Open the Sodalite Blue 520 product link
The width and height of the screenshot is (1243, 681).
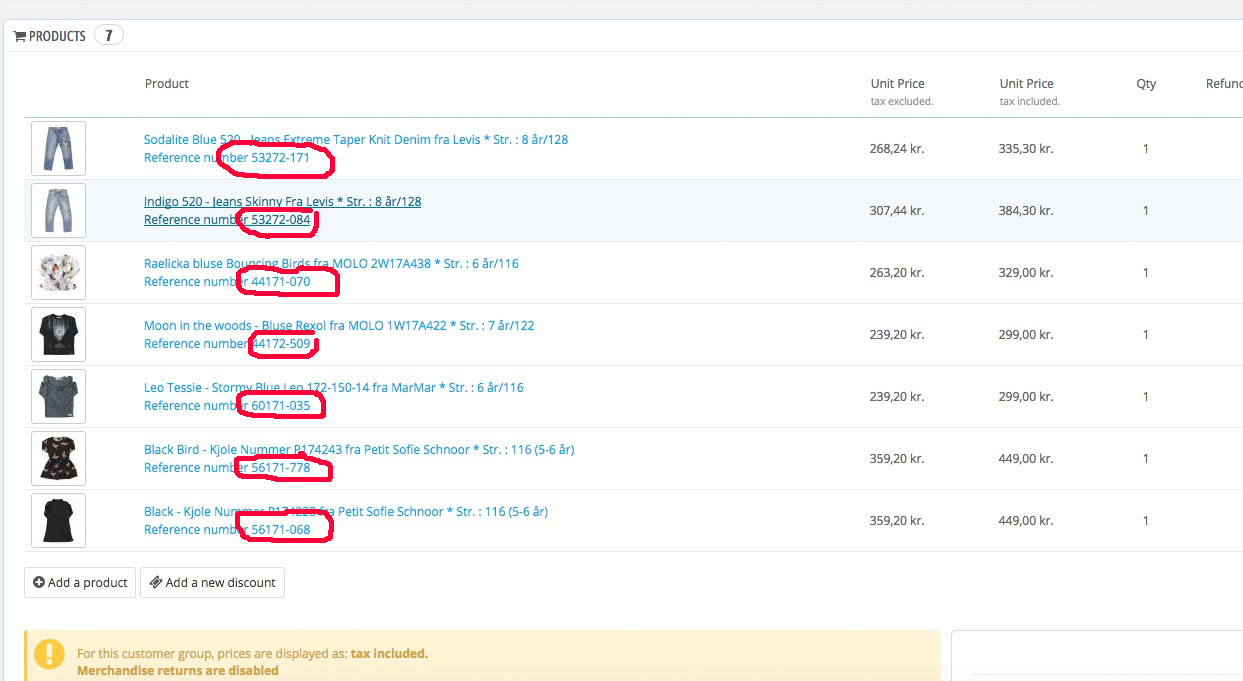[356, 140]
